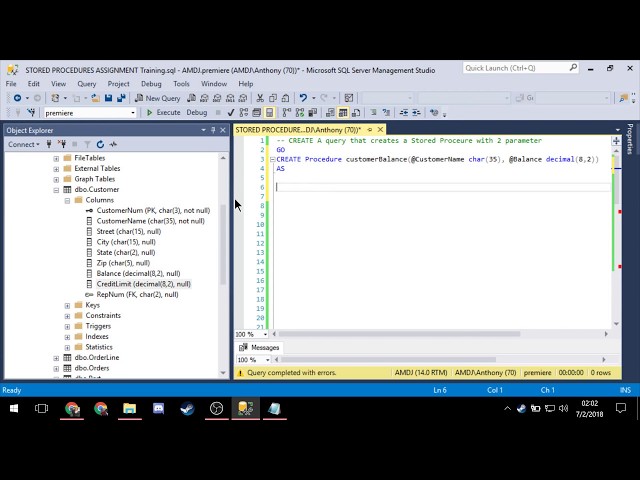Open Windows Start menu
The image size is (640, 480).
pyautogui.click(x=14, y=409)
